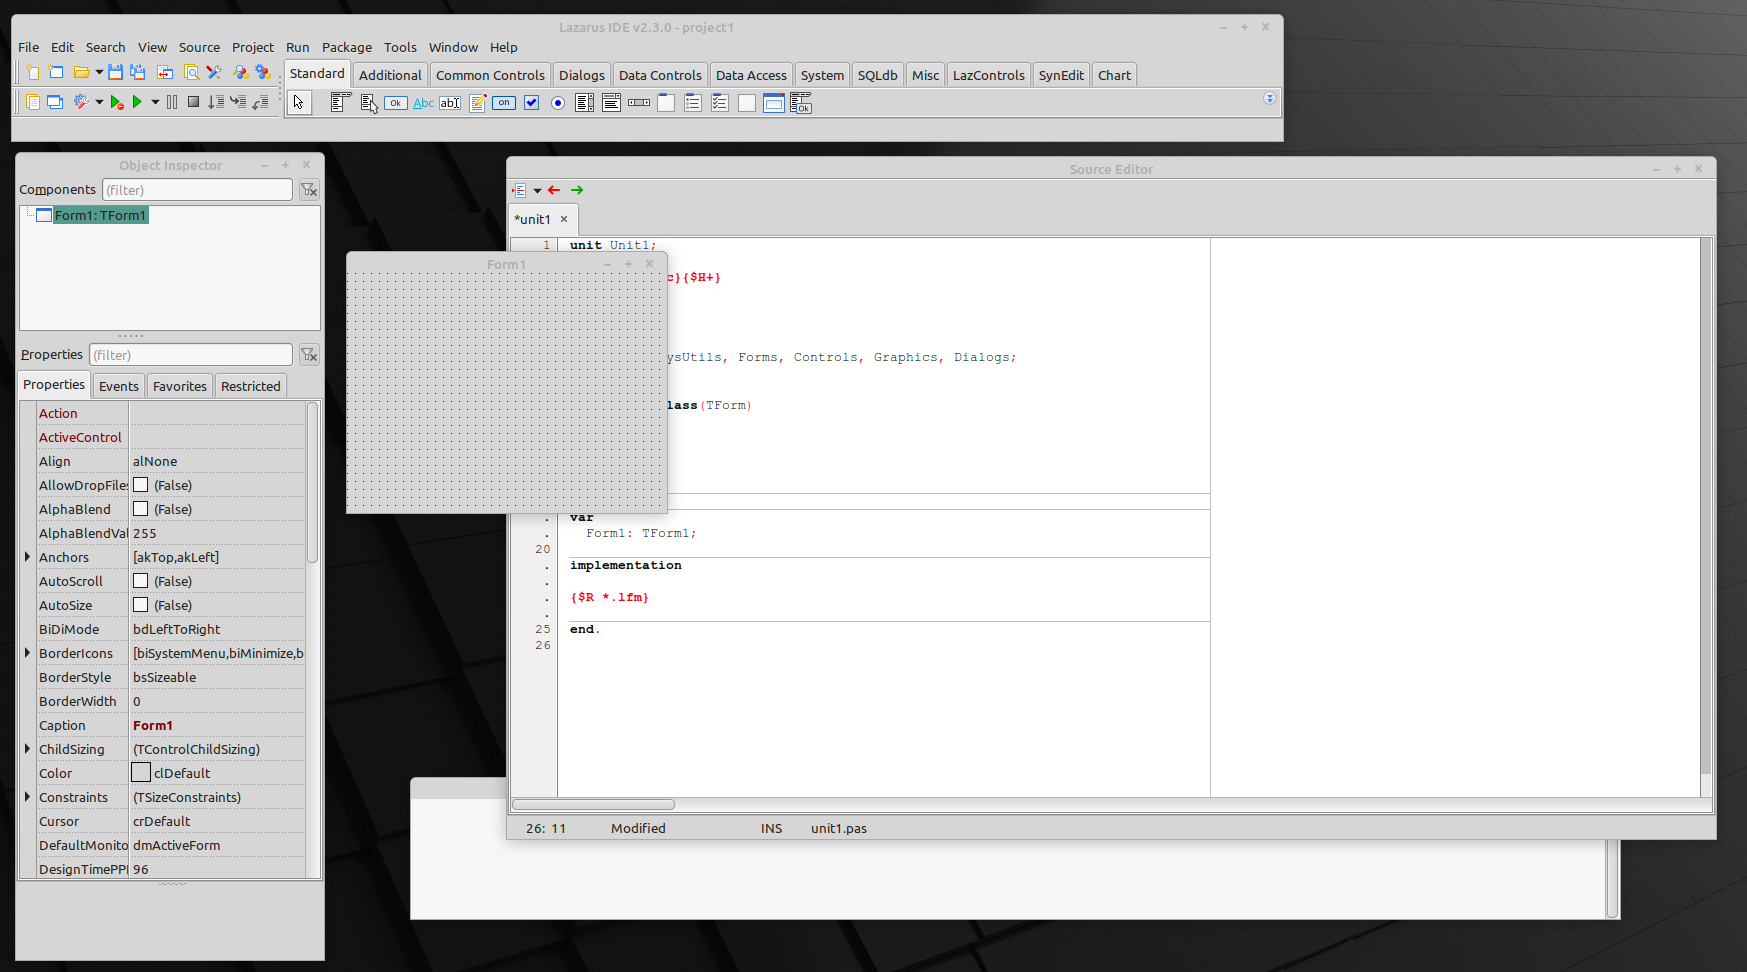Click the green forward arrow in Source Editor

pyautogui.click(x=577, y=190)
